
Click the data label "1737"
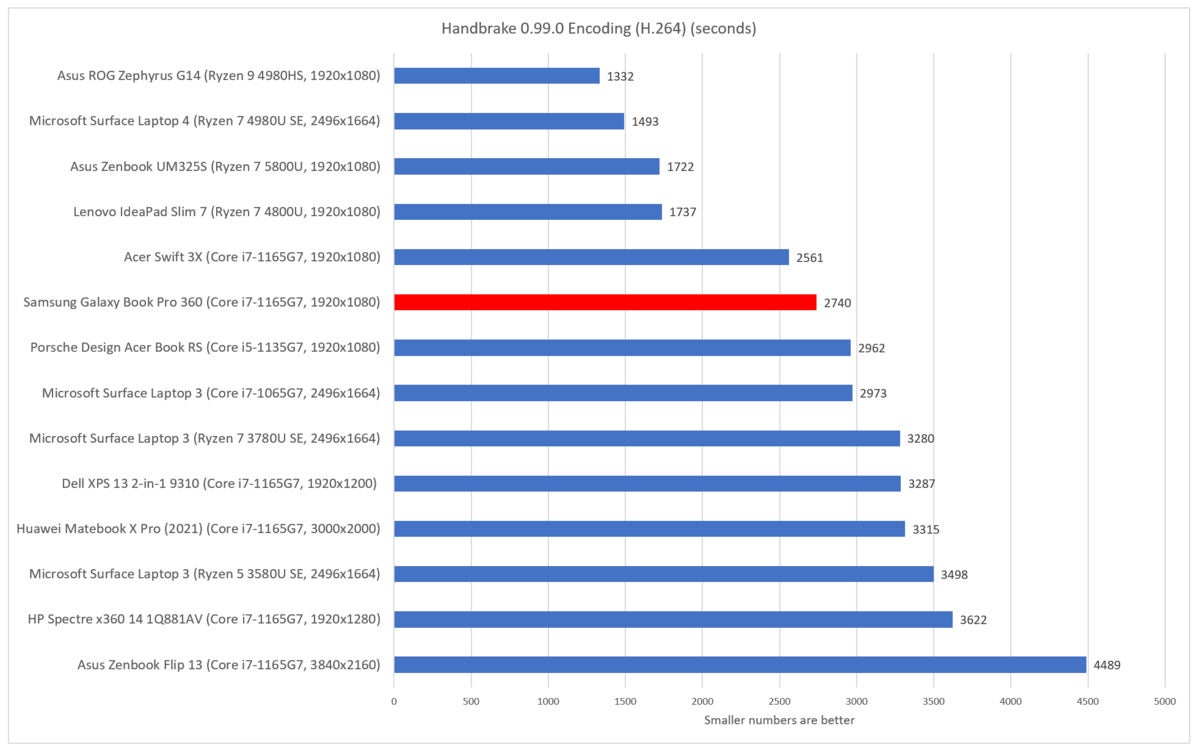tap(682, 213)
